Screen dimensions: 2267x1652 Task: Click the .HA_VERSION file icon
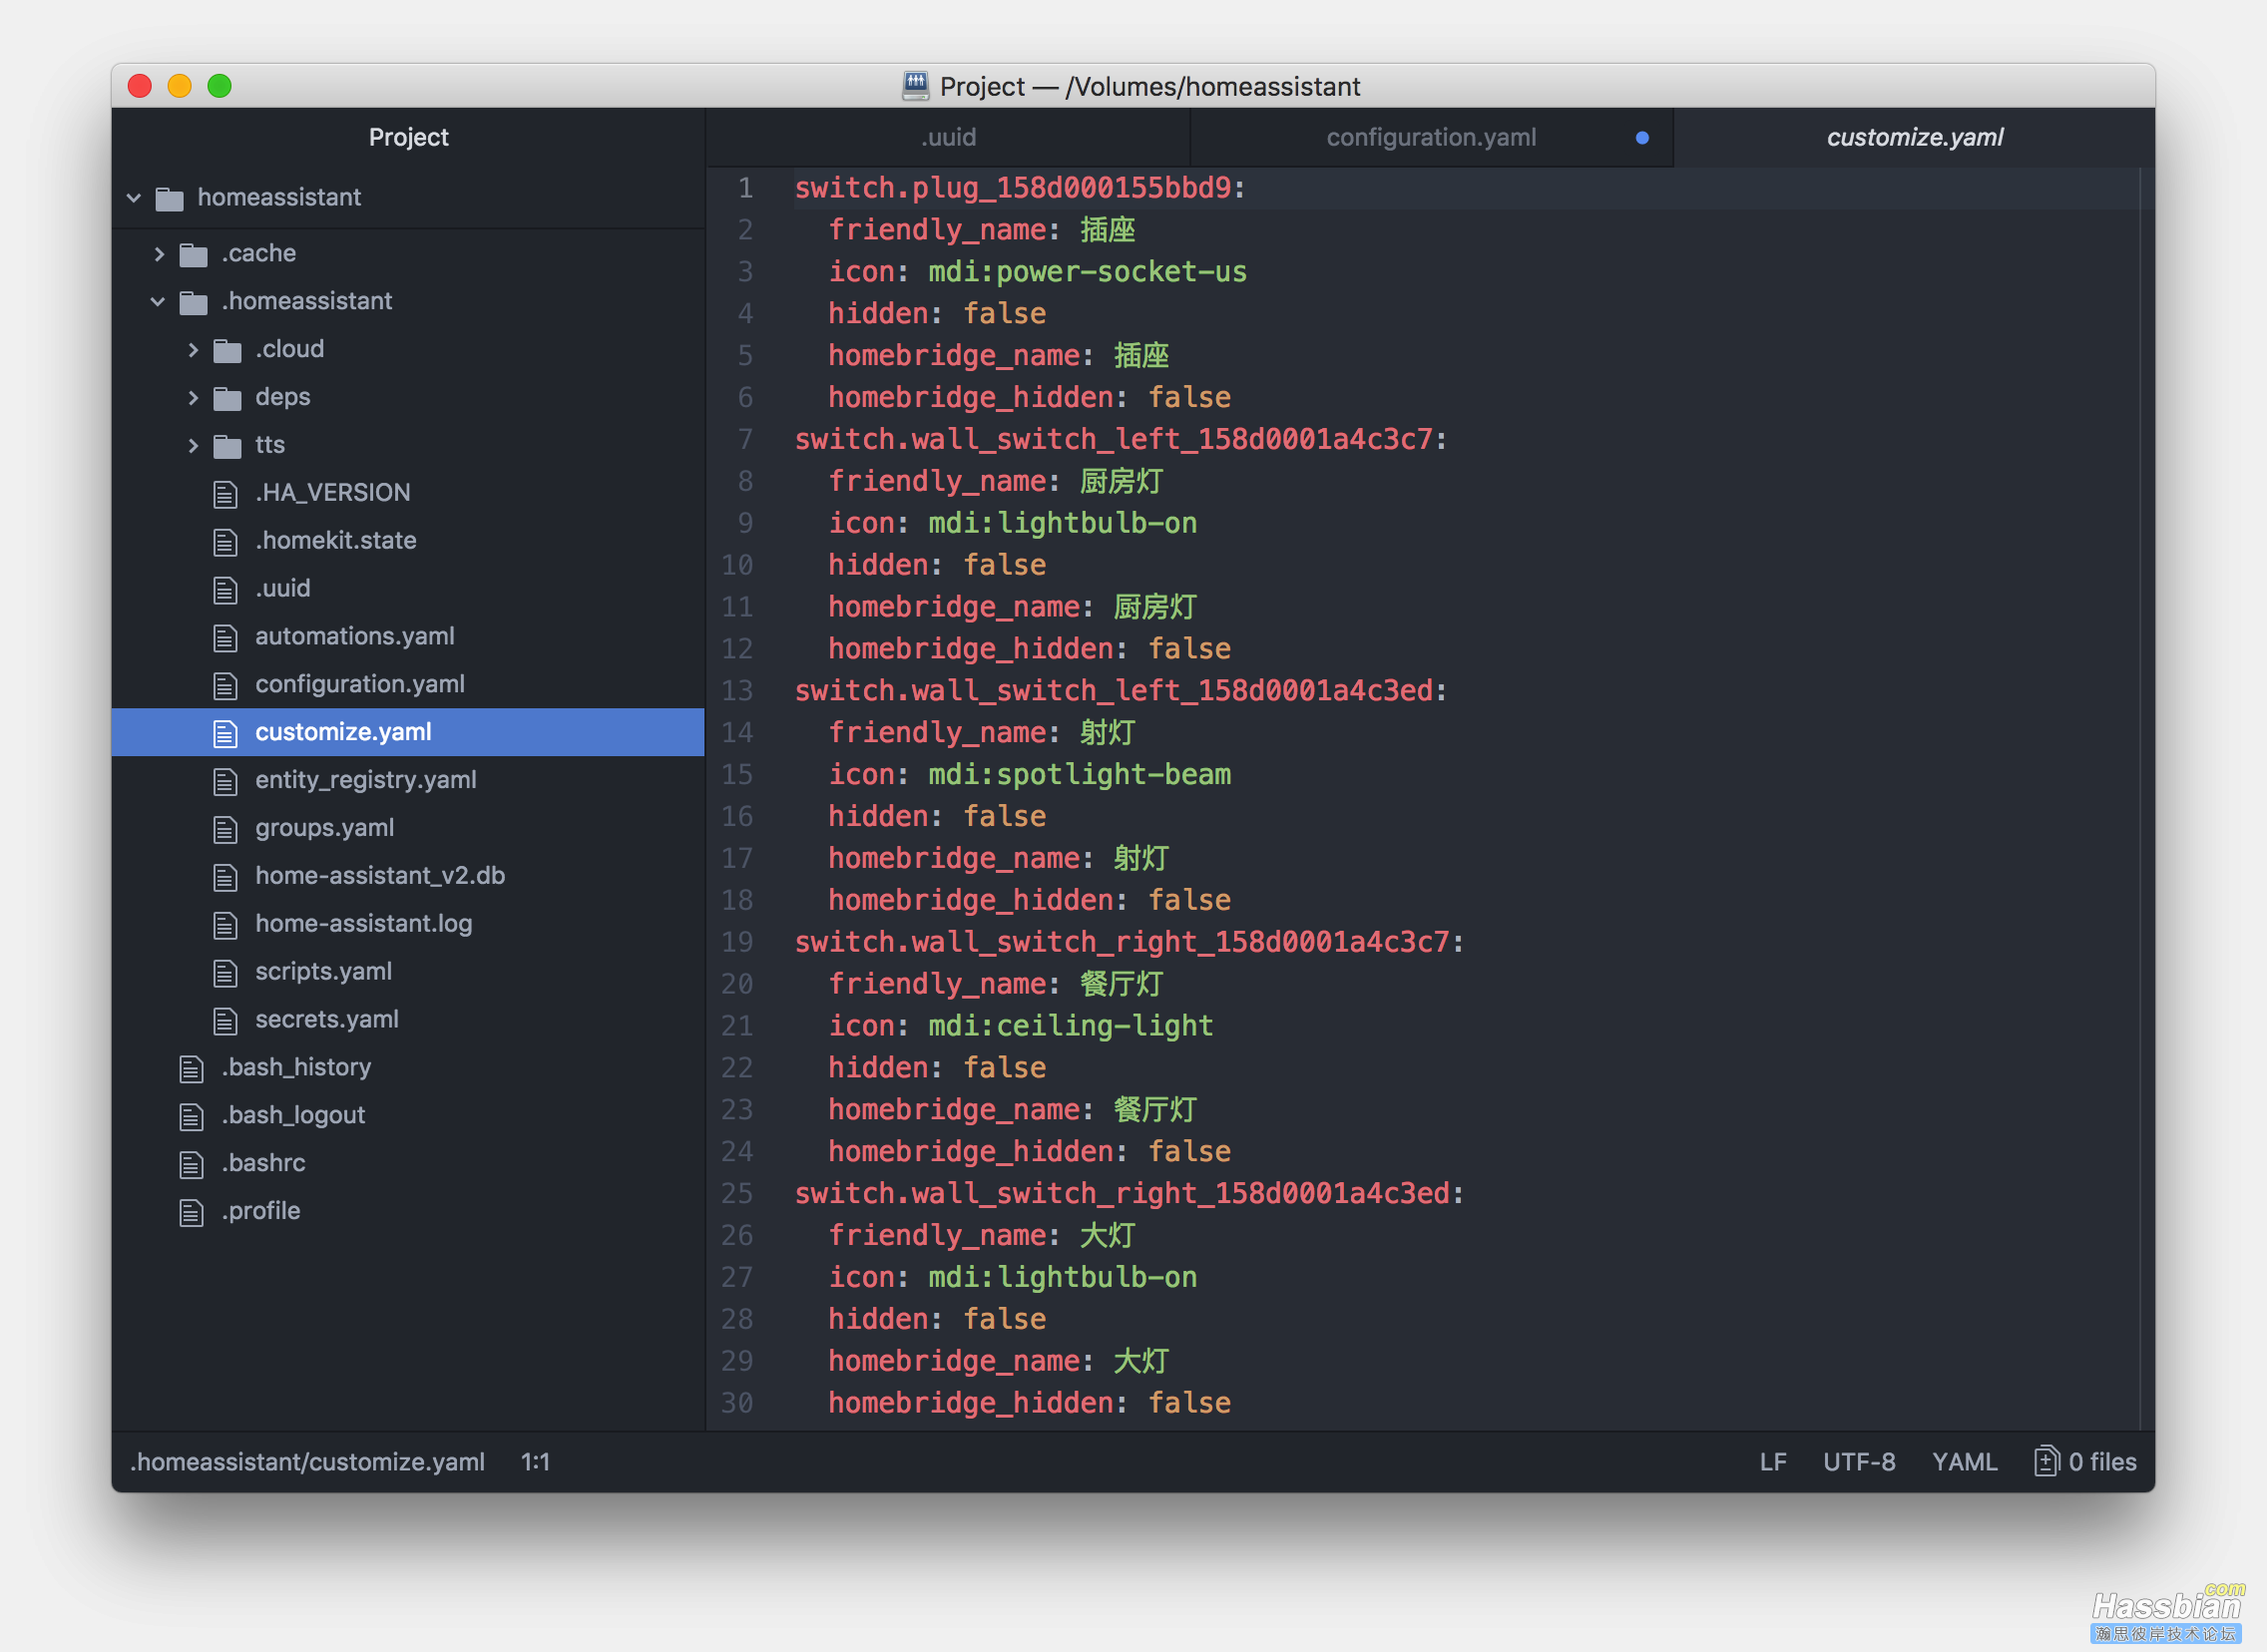point(225,493)
